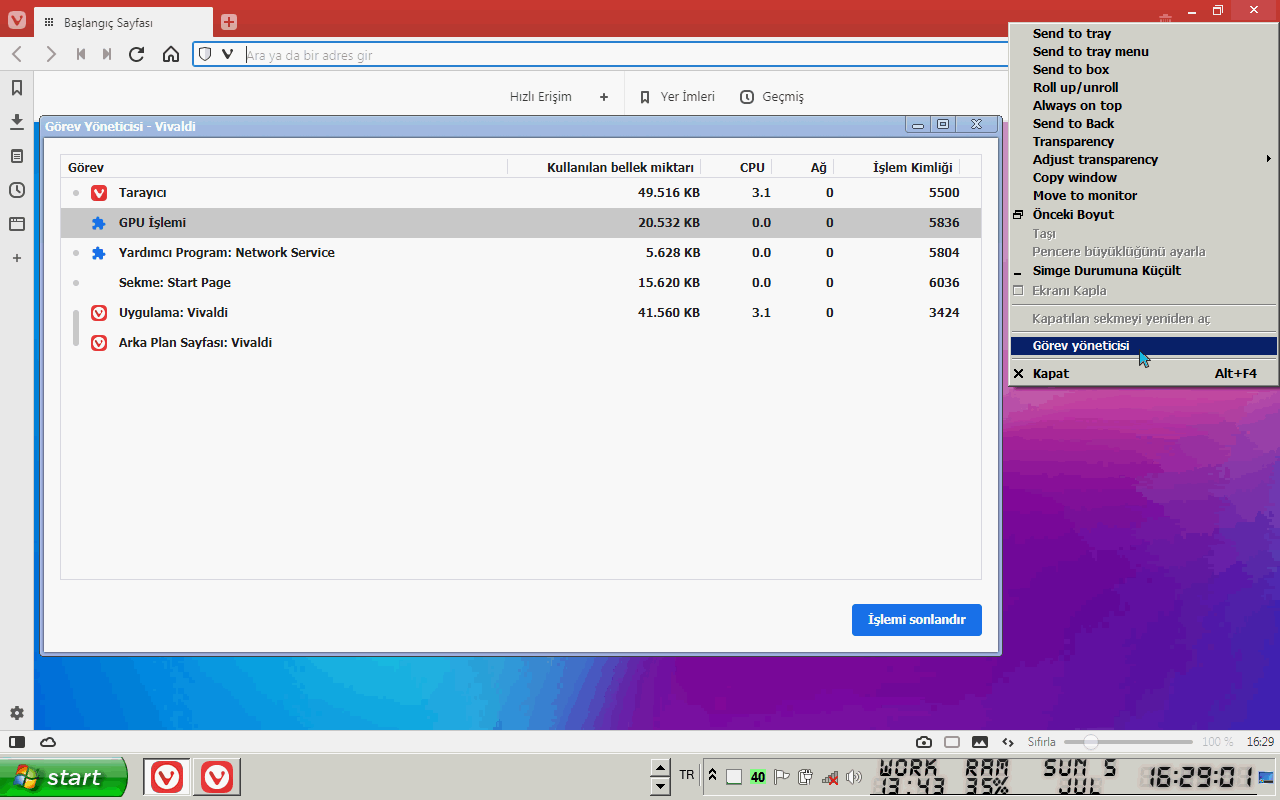Choose Send to box menu entry
Viewport: 1280px width, 800px height.
[1143, 70]
